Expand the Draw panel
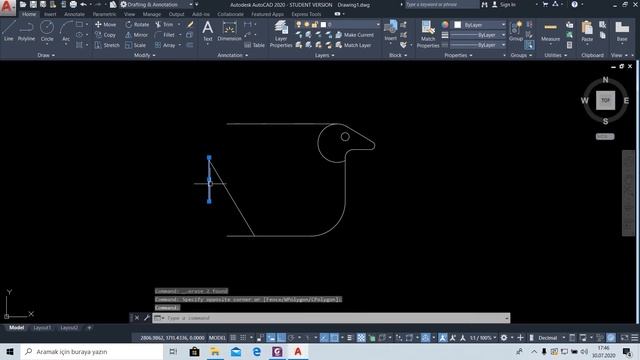The height and width of the screenshot is (360, 640). [x=46, y=55]
